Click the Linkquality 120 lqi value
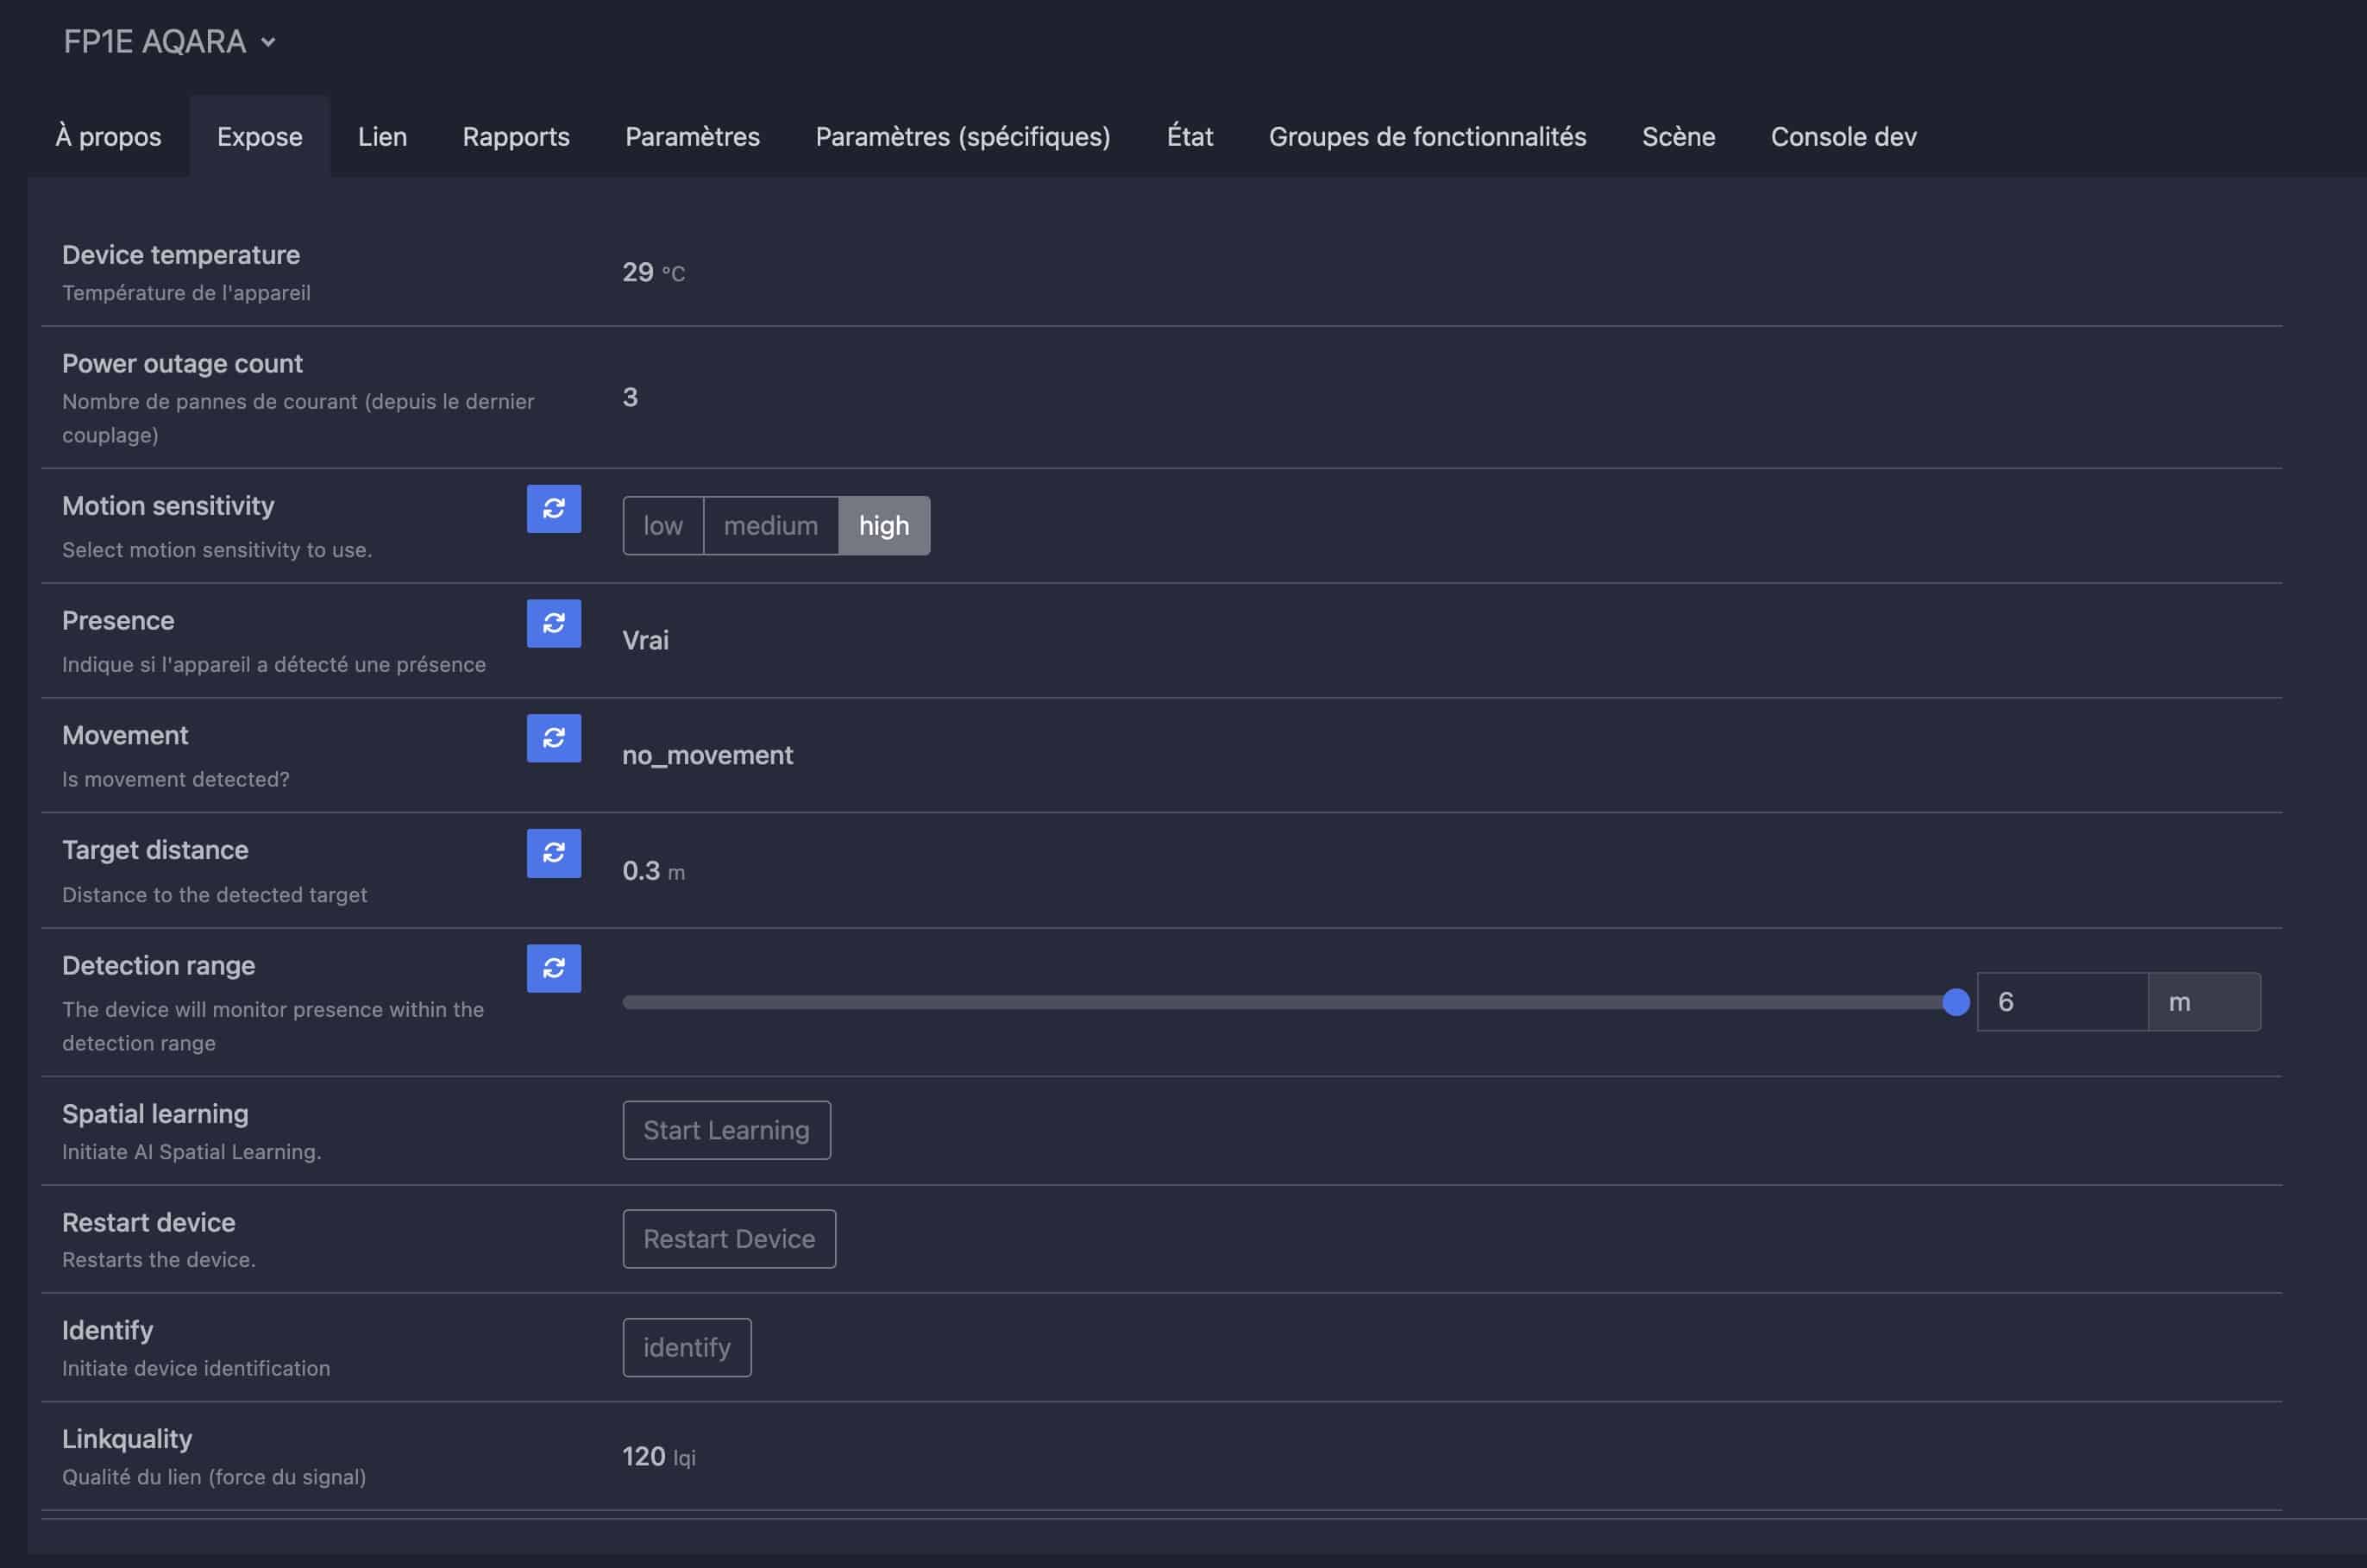This screenshot has width=2367, height=1568. [659, 1456]
